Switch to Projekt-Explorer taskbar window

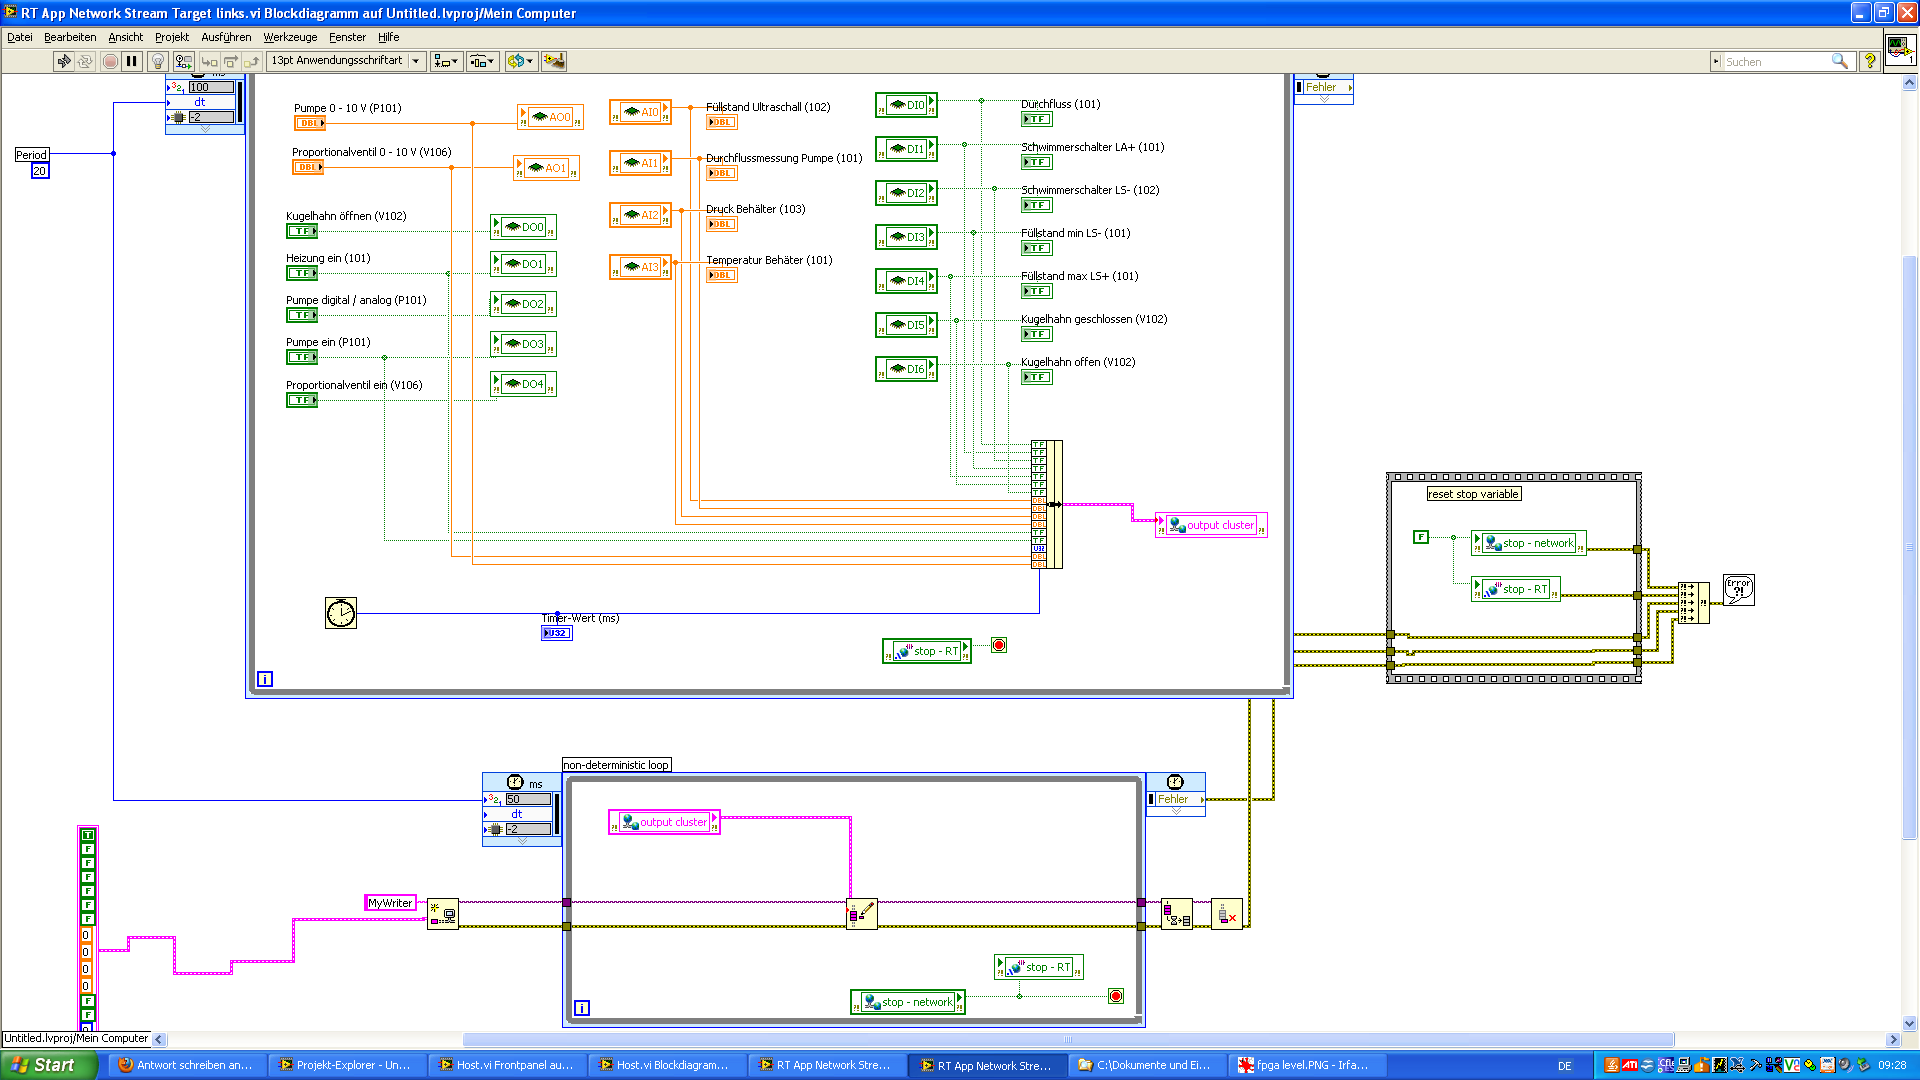pos(346,1065)
